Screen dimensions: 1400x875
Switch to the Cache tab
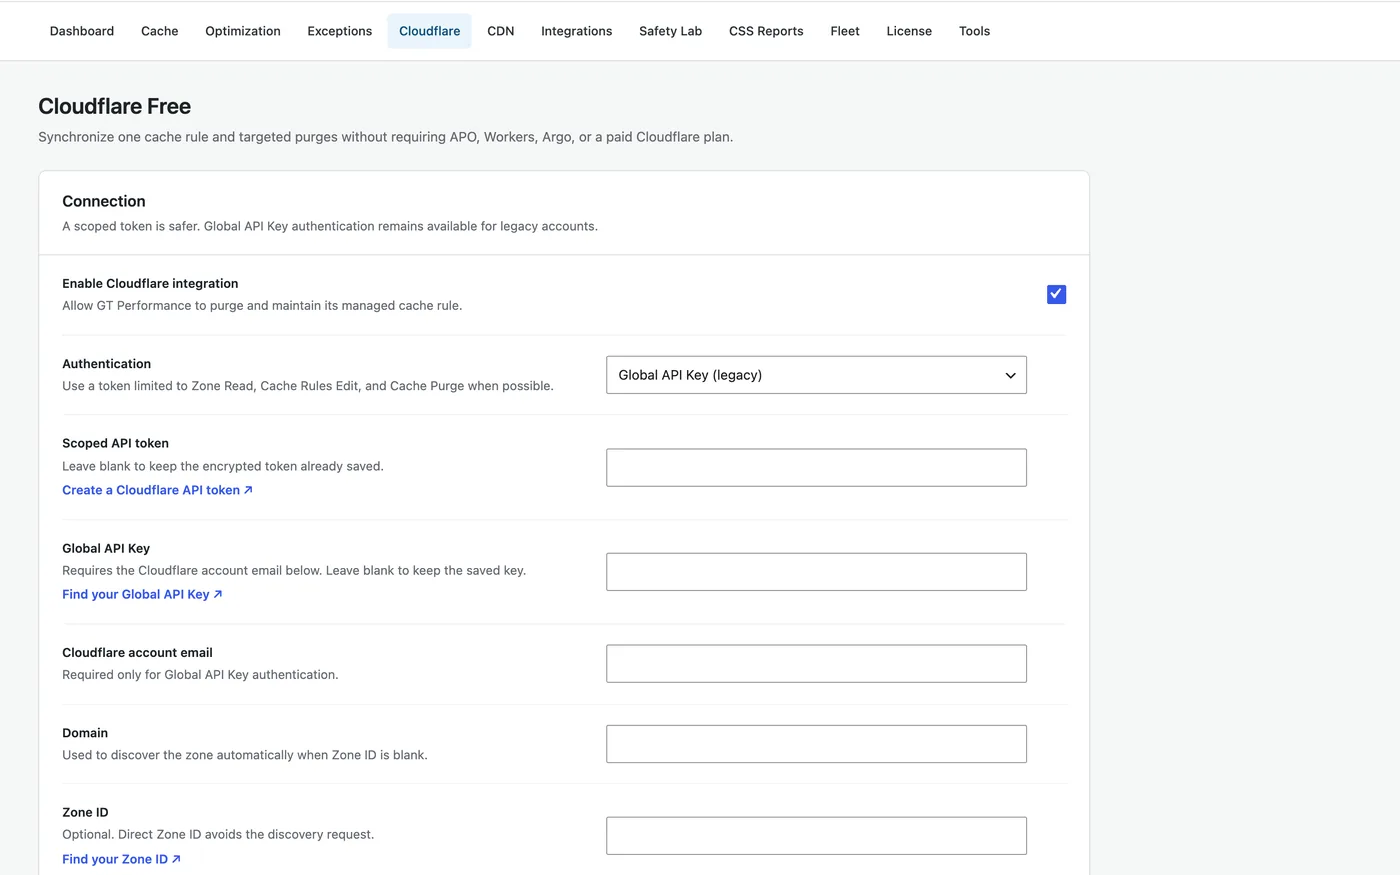[160, 31]
